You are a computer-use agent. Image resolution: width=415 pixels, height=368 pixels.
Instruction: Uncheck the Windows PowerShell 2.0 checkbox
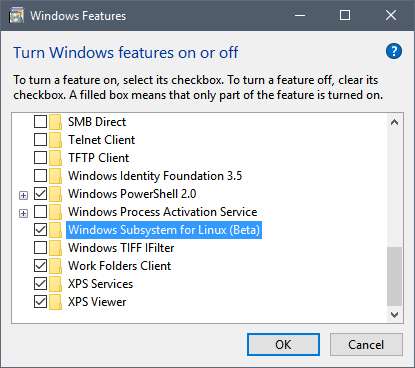(x=40, y=194)
